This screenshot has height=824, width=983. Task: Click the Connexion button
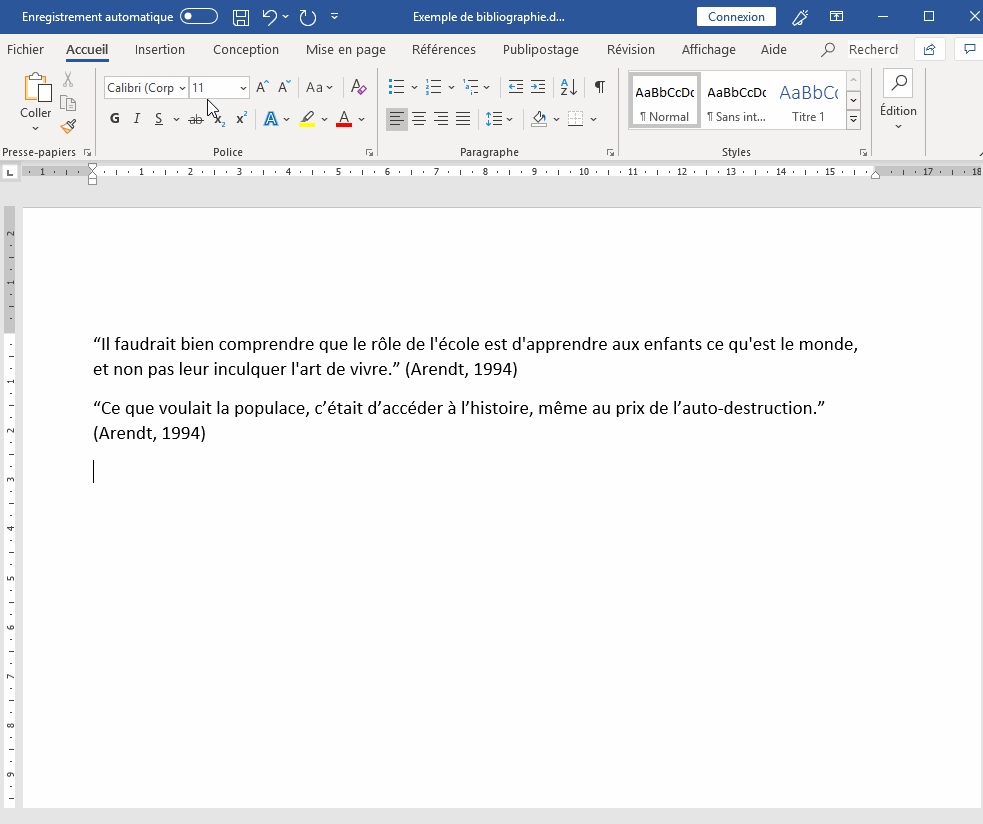click(736, 17)
